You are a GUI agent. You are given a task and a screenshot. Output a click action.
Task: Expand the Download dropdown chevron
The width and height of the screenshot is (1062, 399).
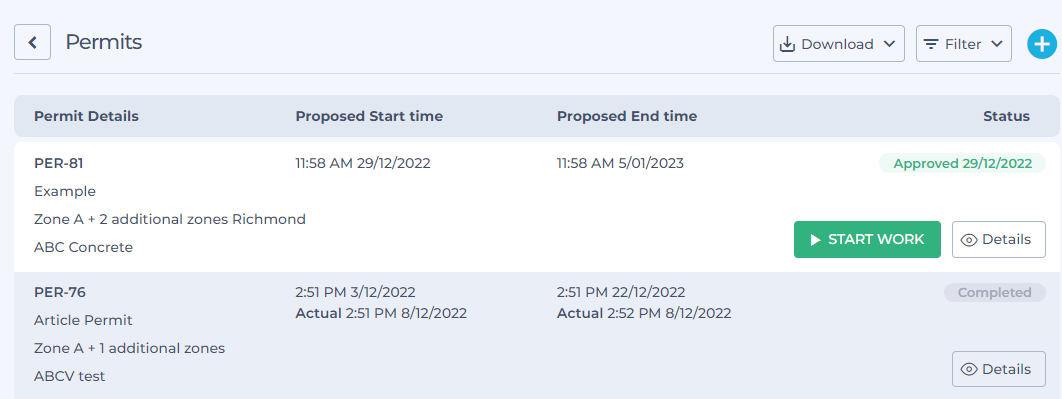click(889, 44)
